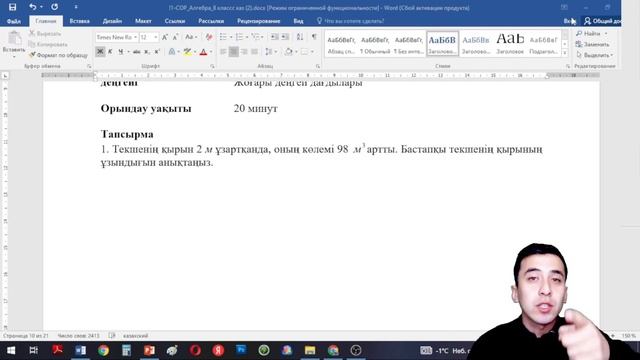Toggle center alignment button
Viewport: 640px width, 360px height.
(x=233, y=51)
